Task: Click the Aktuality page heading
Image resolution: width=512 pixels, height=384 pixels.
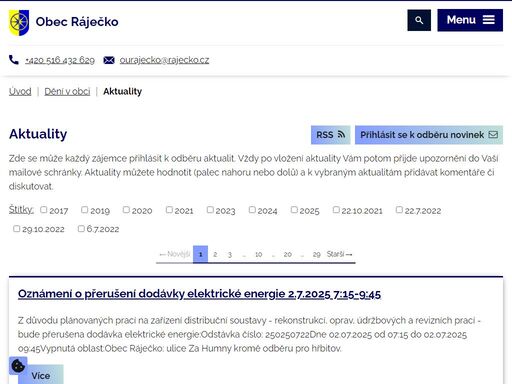Action: click(38, 134)
